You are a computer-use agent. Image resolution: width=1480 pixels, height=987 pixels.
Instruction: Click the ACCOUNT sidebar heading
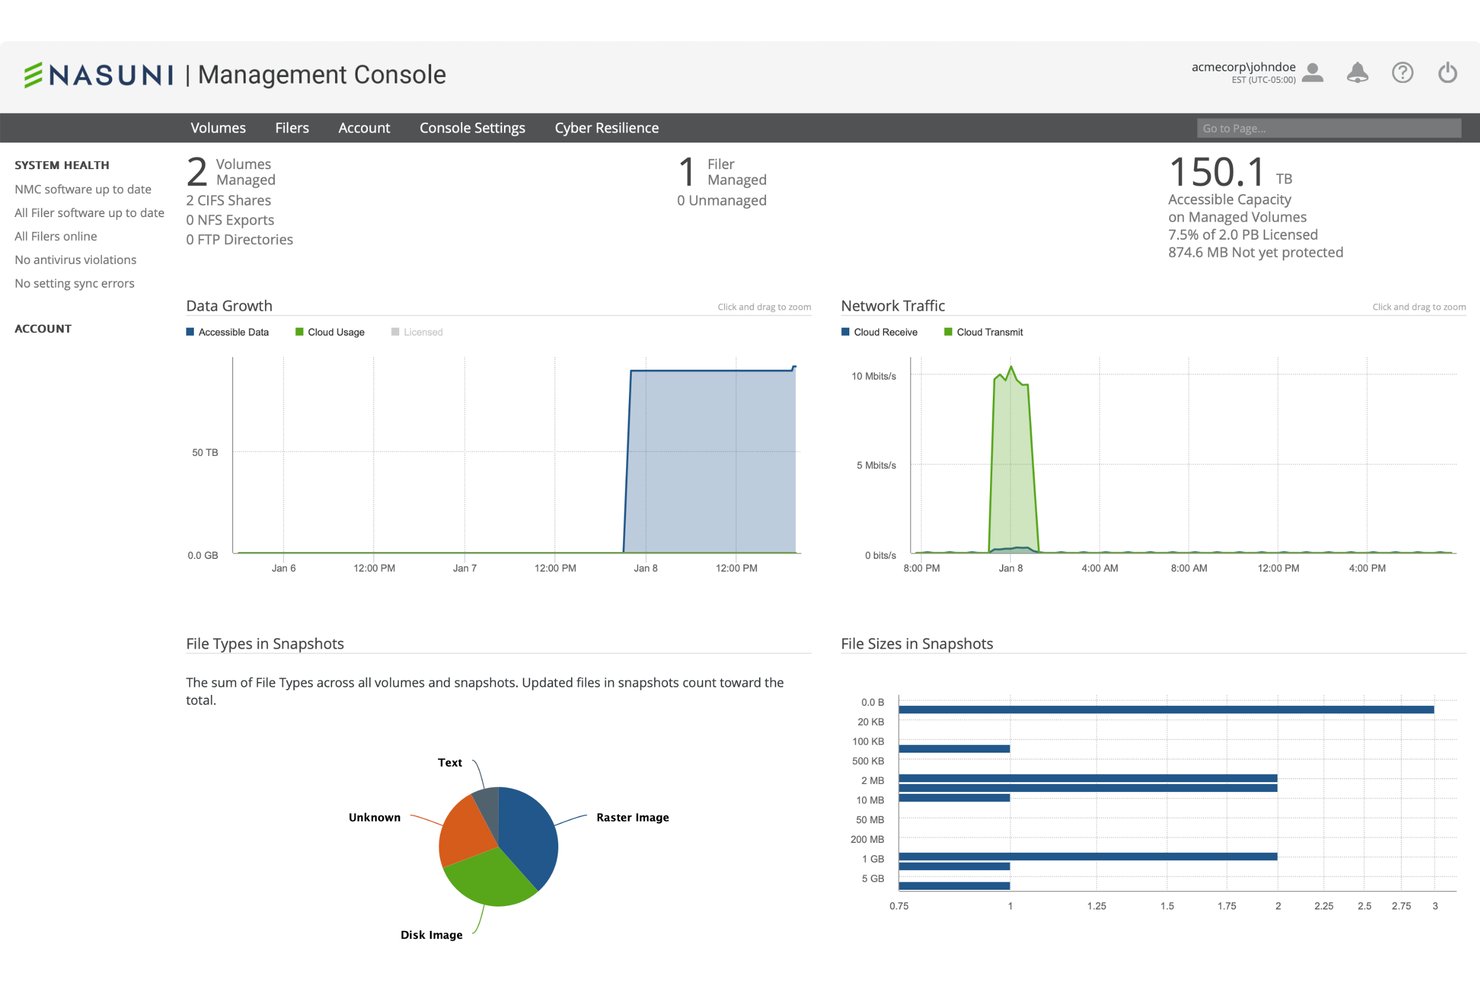tap(43, 328)
